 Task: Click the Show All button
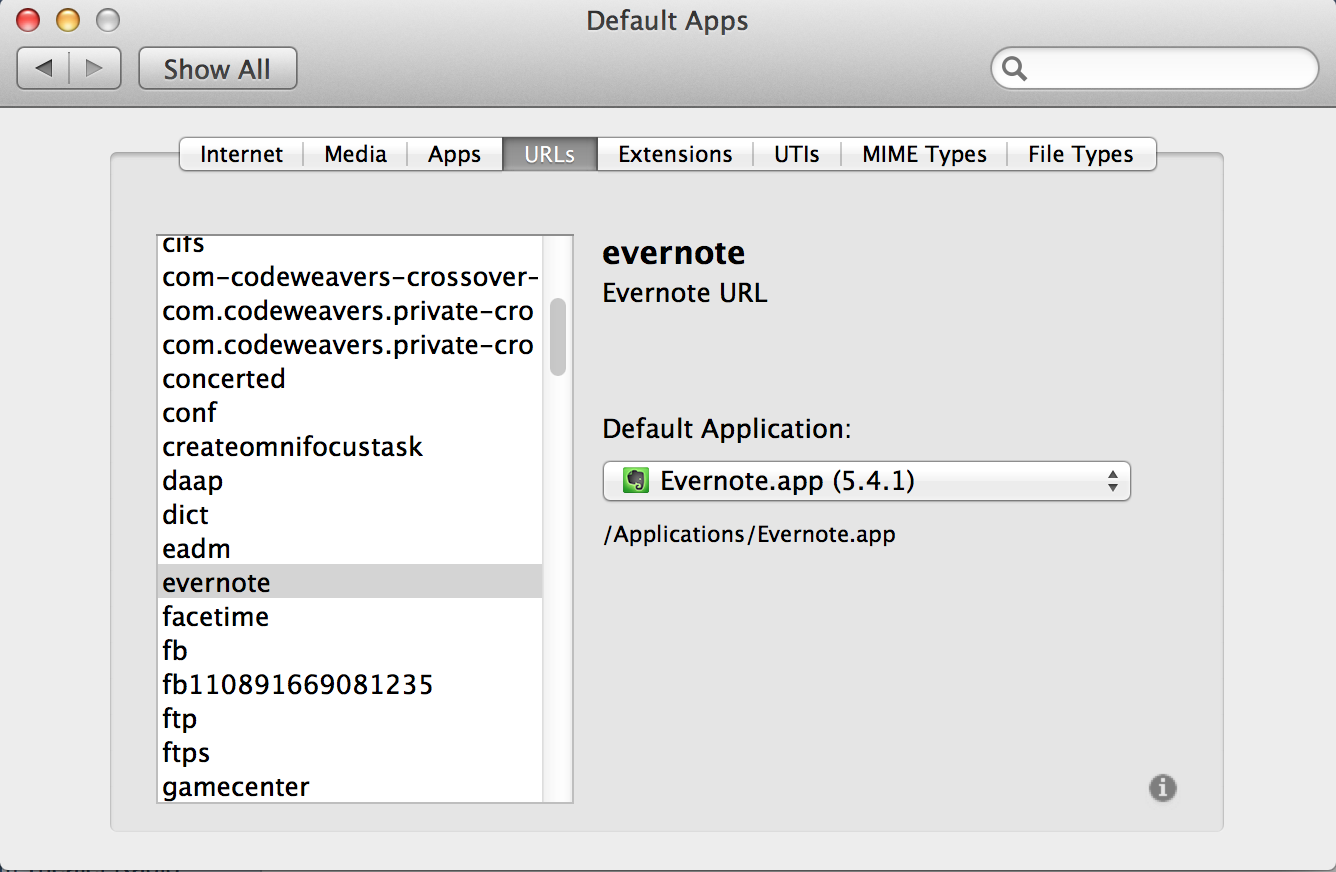[x=217, y=69]
